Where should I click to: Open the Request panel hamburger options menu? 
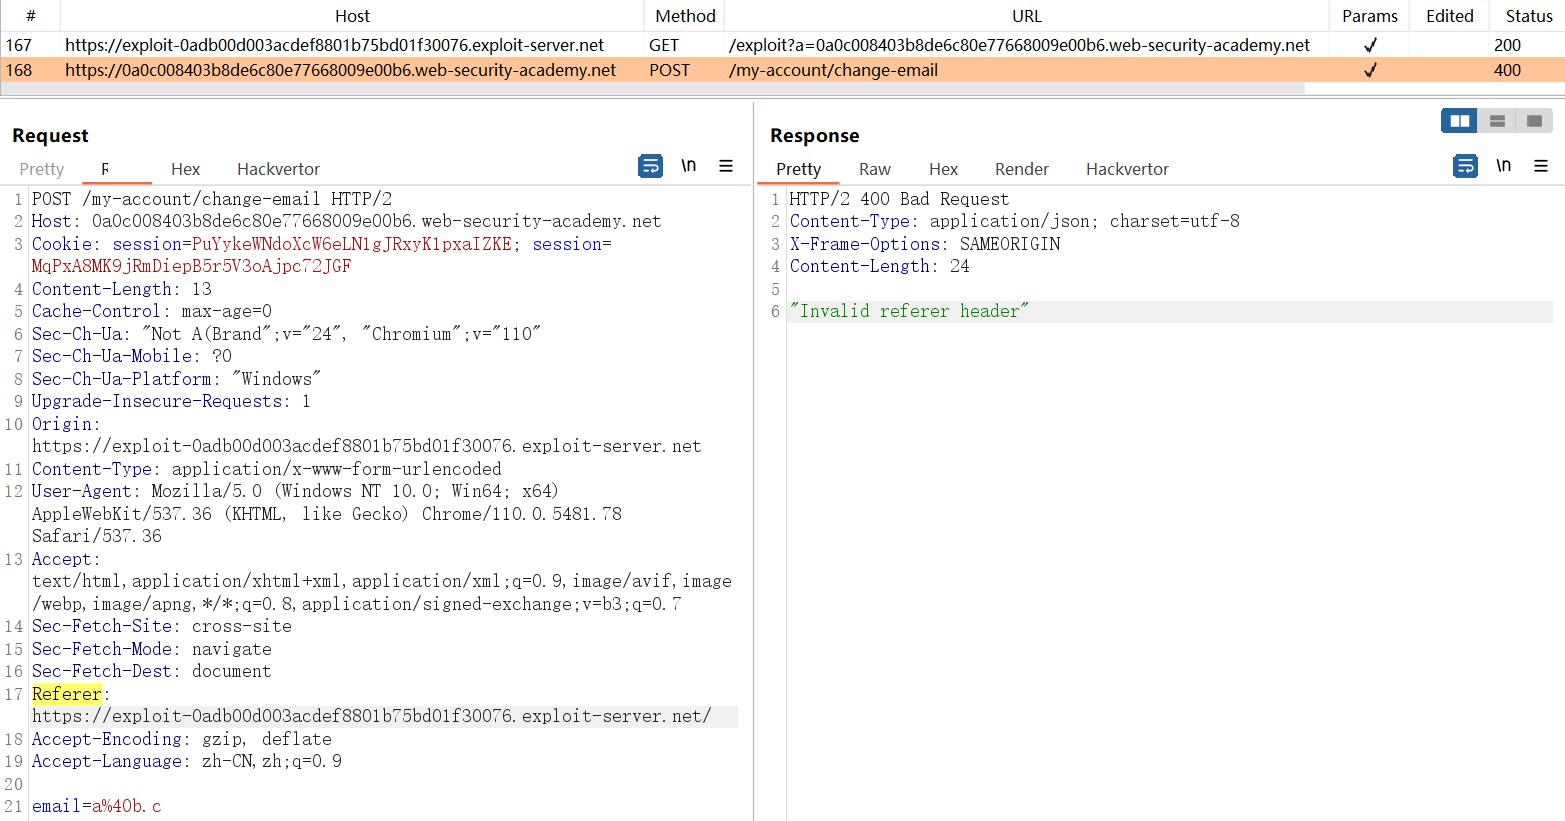tap(726, 166)
